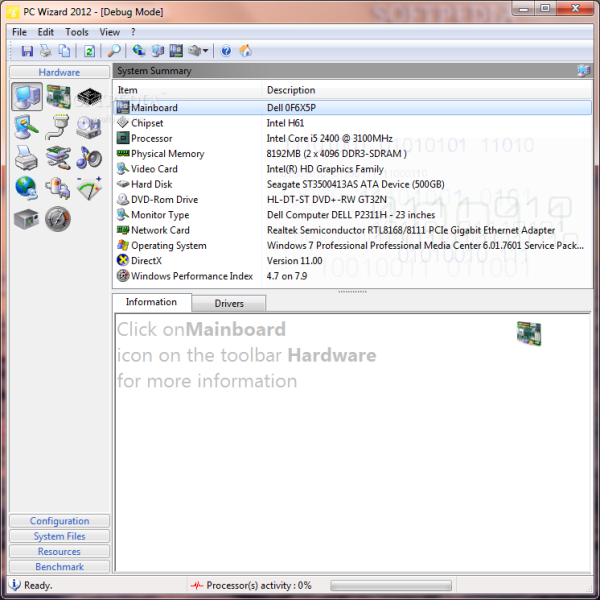Open the View menu

click(109, 32)
